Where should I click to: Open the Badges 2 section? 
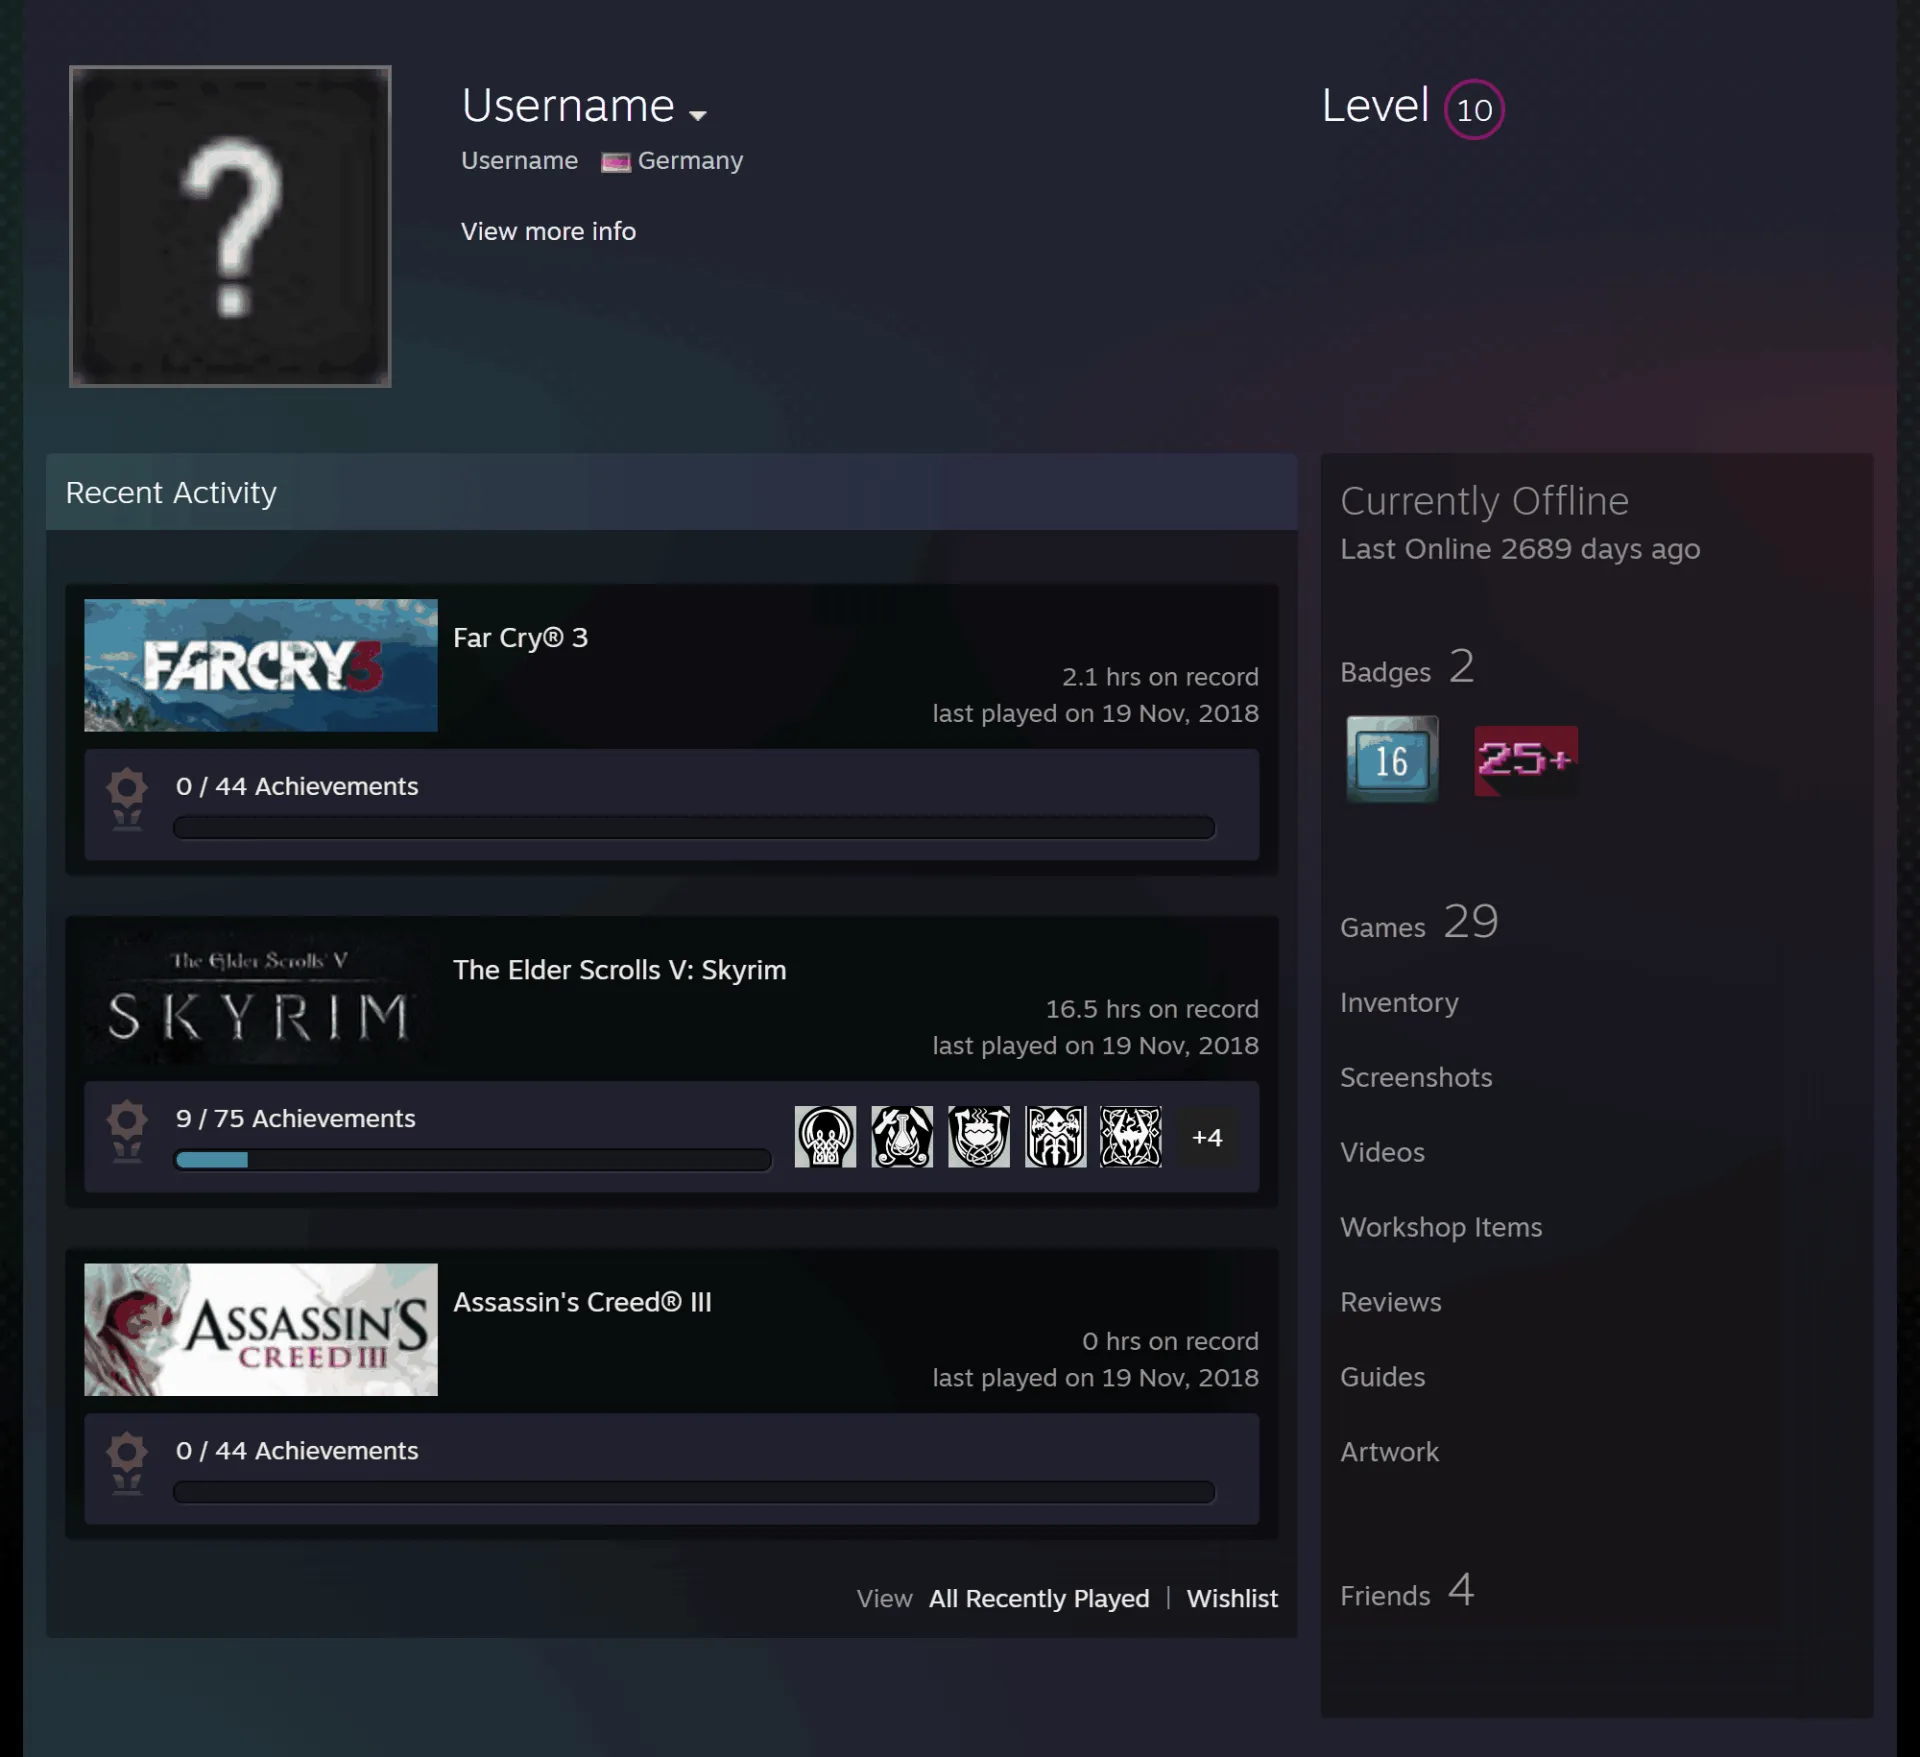click(x=1407, y=667)
